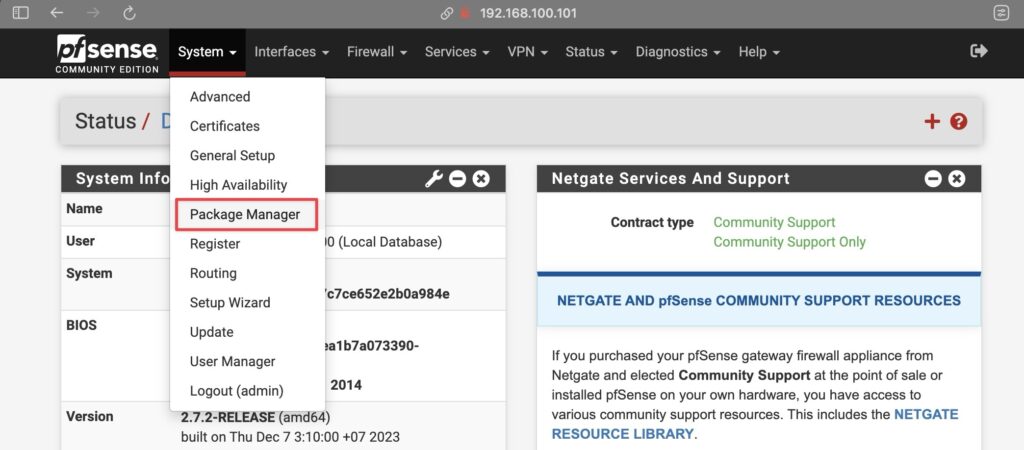Click the logout arrow icon in navbar
Screen dimensions: 1024x450
click(x=979, y=51)
